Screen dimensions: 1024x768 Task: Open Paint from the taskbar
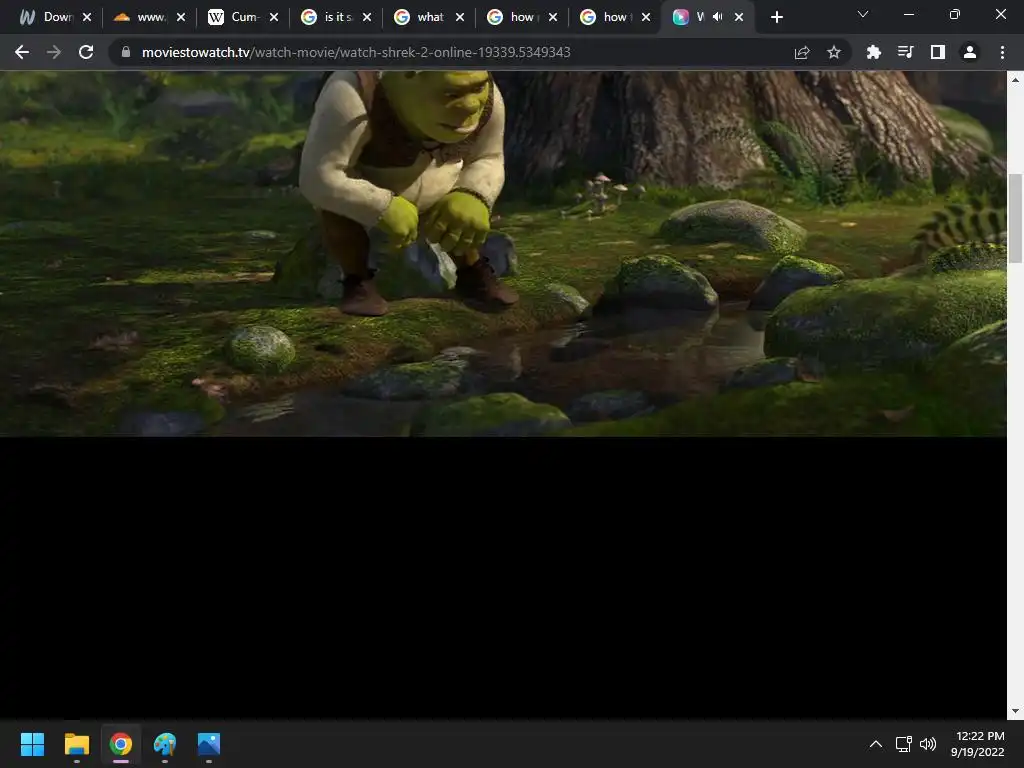click(165, 744)
